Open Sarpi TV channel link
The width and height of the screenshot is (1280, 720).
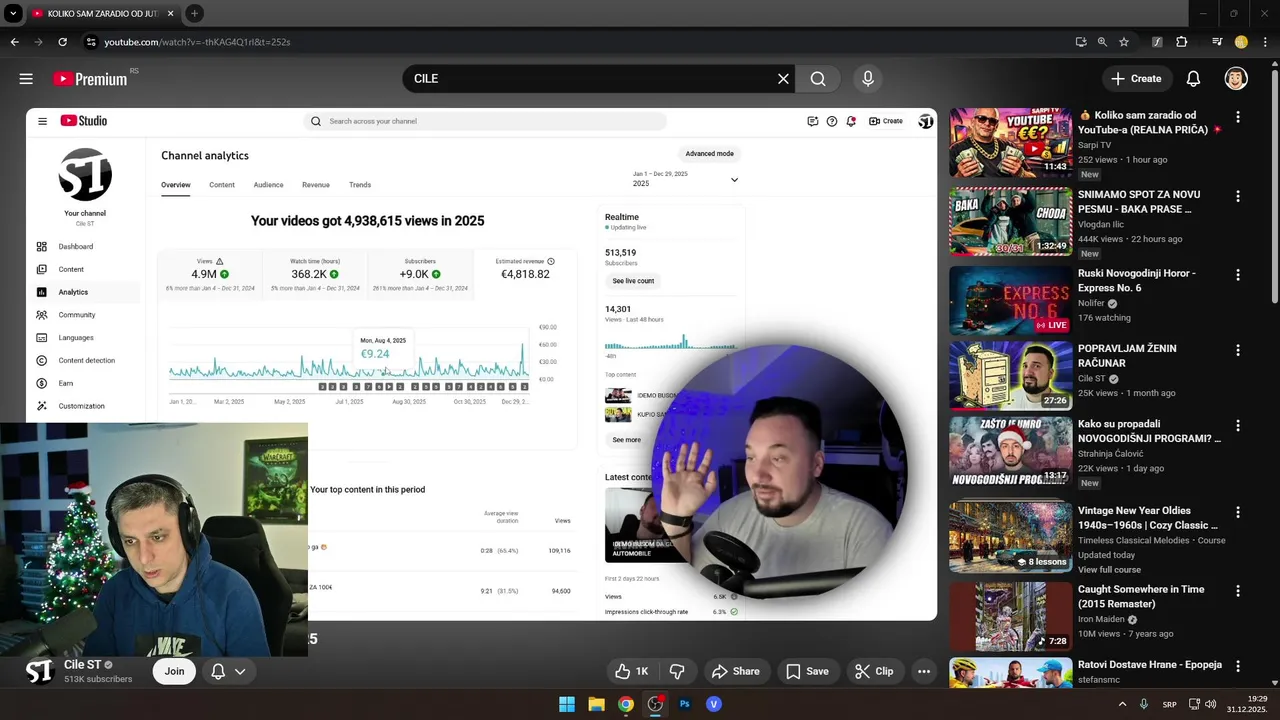[x=1094, y=145]
